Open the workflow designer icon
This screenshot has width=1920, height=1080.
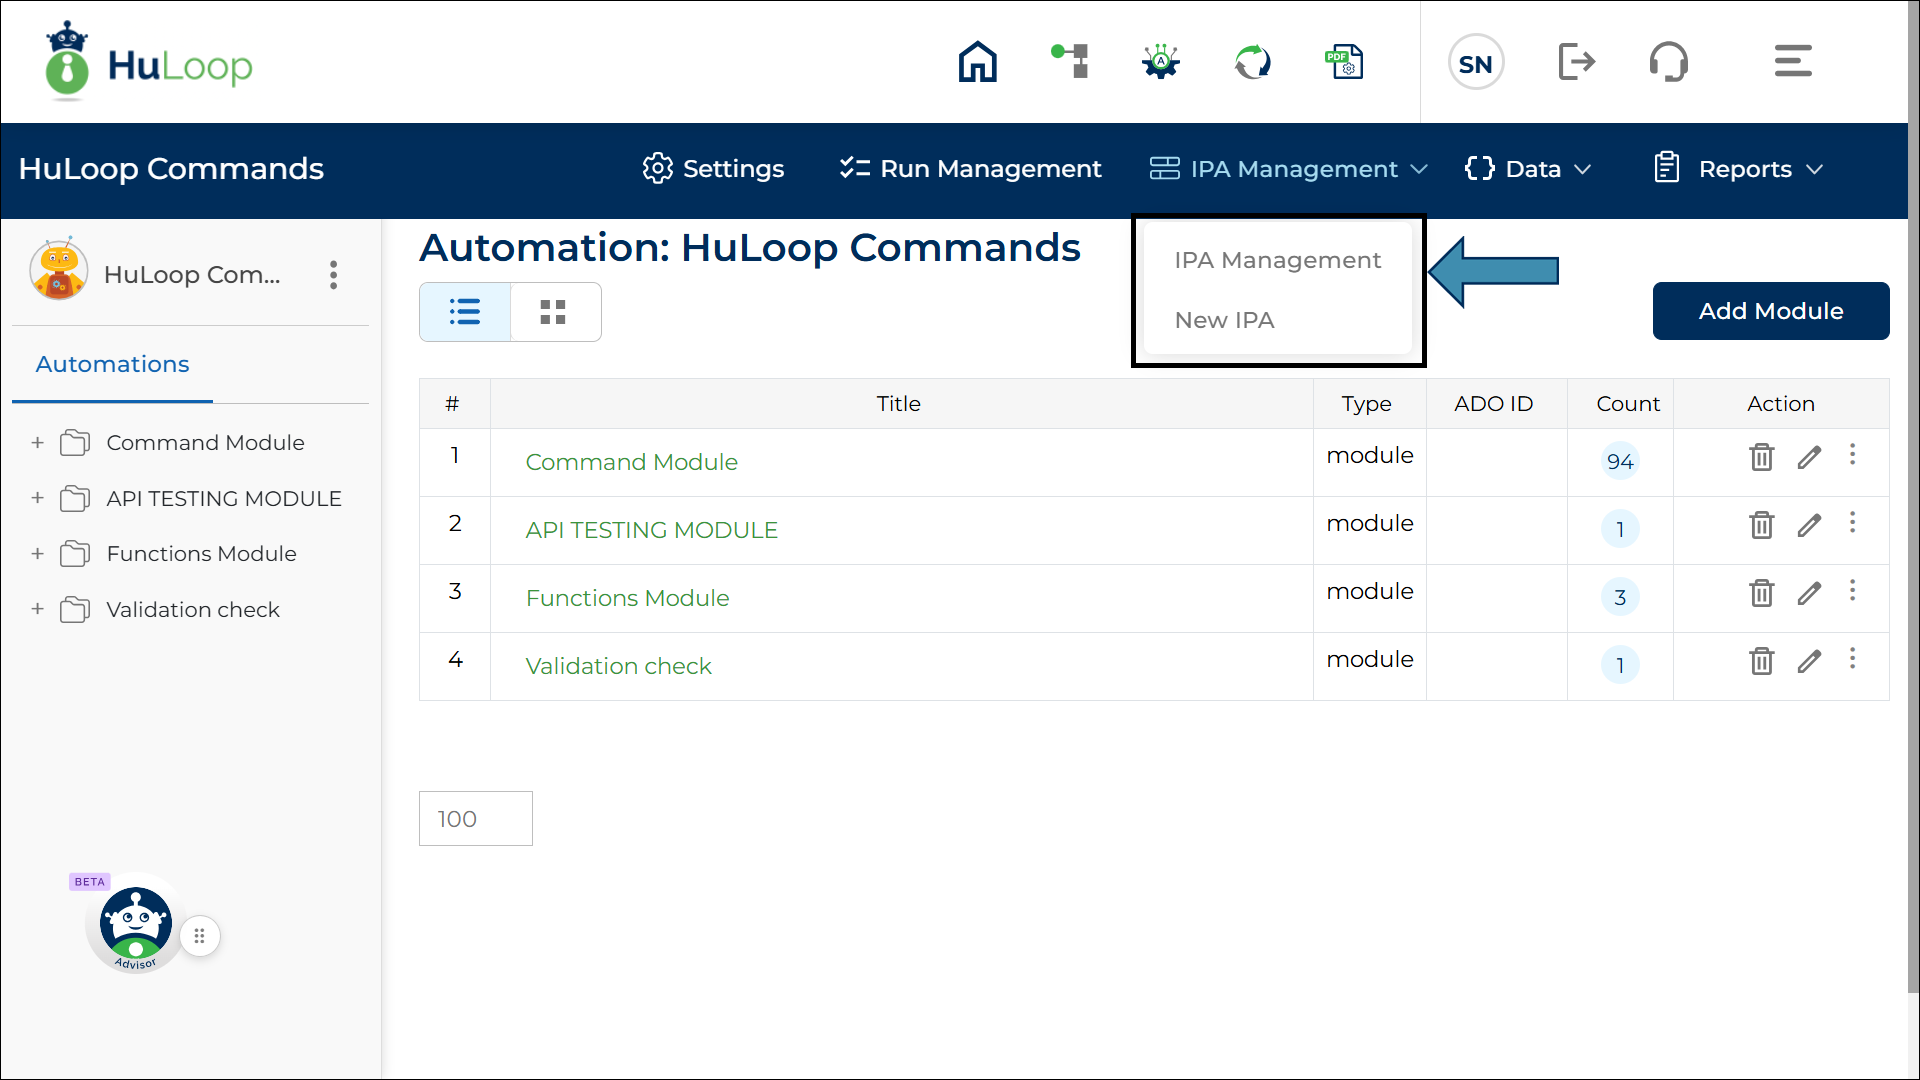1069,61
